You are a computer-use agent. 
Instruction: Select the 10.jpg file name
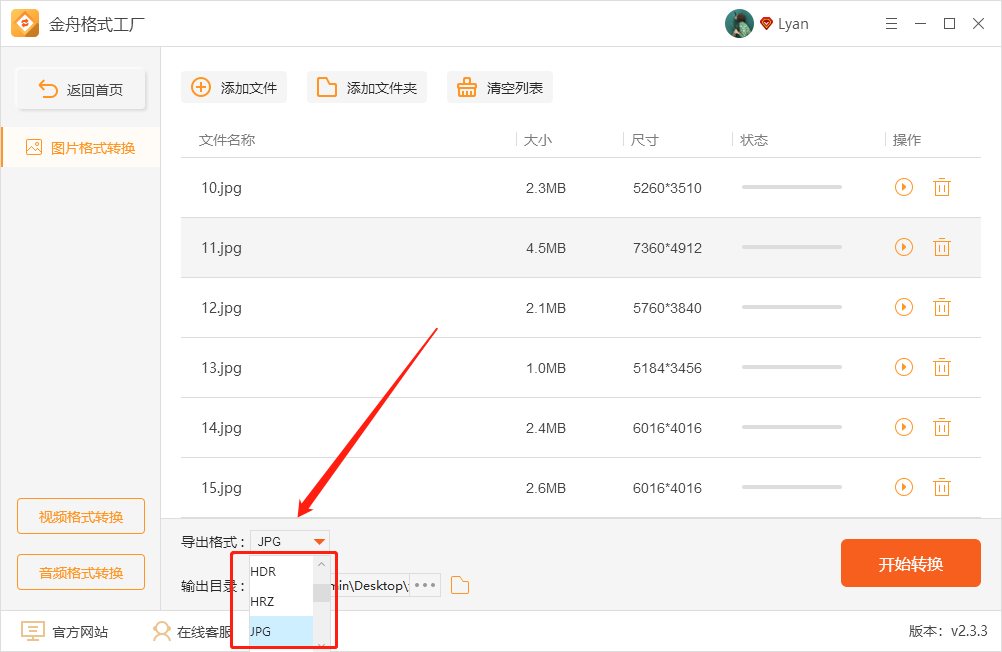(x=221, y=188)
